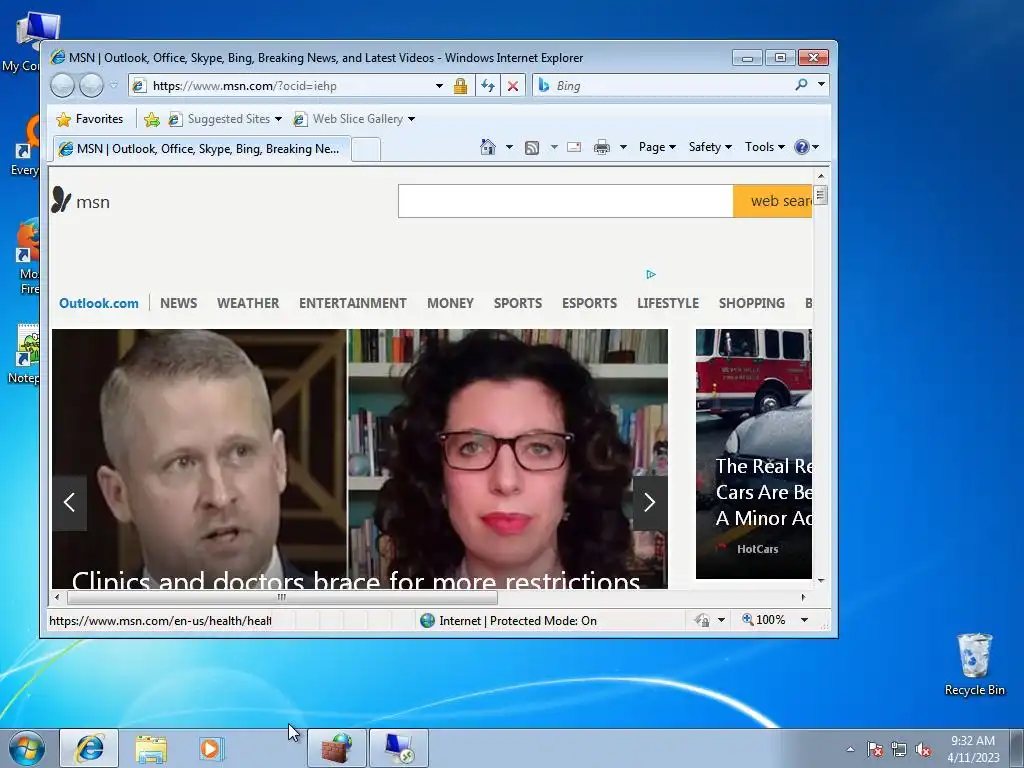
Task: Open Suggested Sites favorites link
Action: point(224,119)
